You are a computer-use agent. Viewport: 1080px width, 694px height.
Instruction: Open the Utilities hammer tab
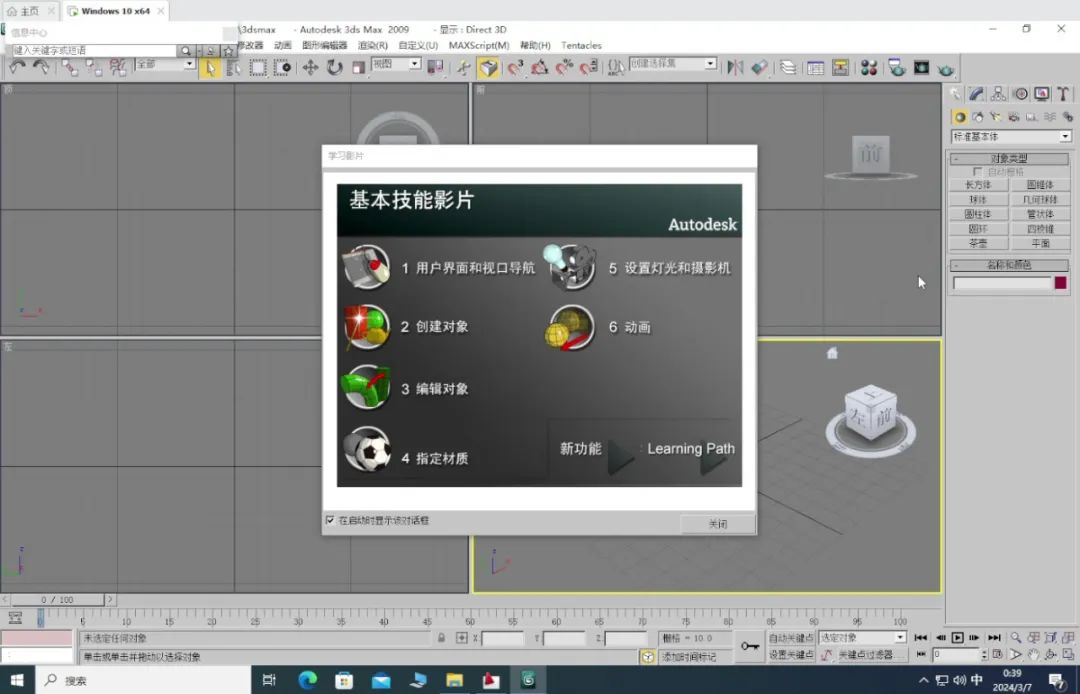(1063, 94)
